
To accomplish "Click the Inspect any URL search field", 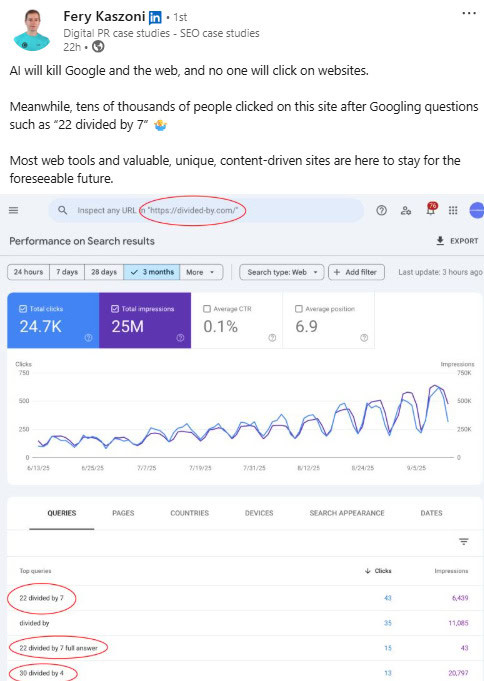I will click(x=206, y=211).
